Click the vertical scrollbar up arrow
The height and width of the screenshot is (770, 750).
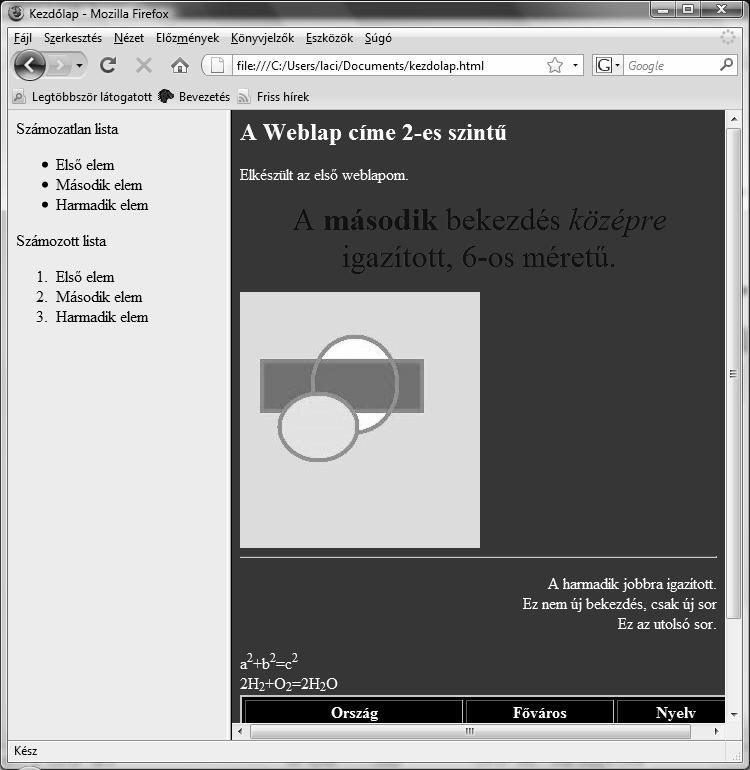pos(734,119)
